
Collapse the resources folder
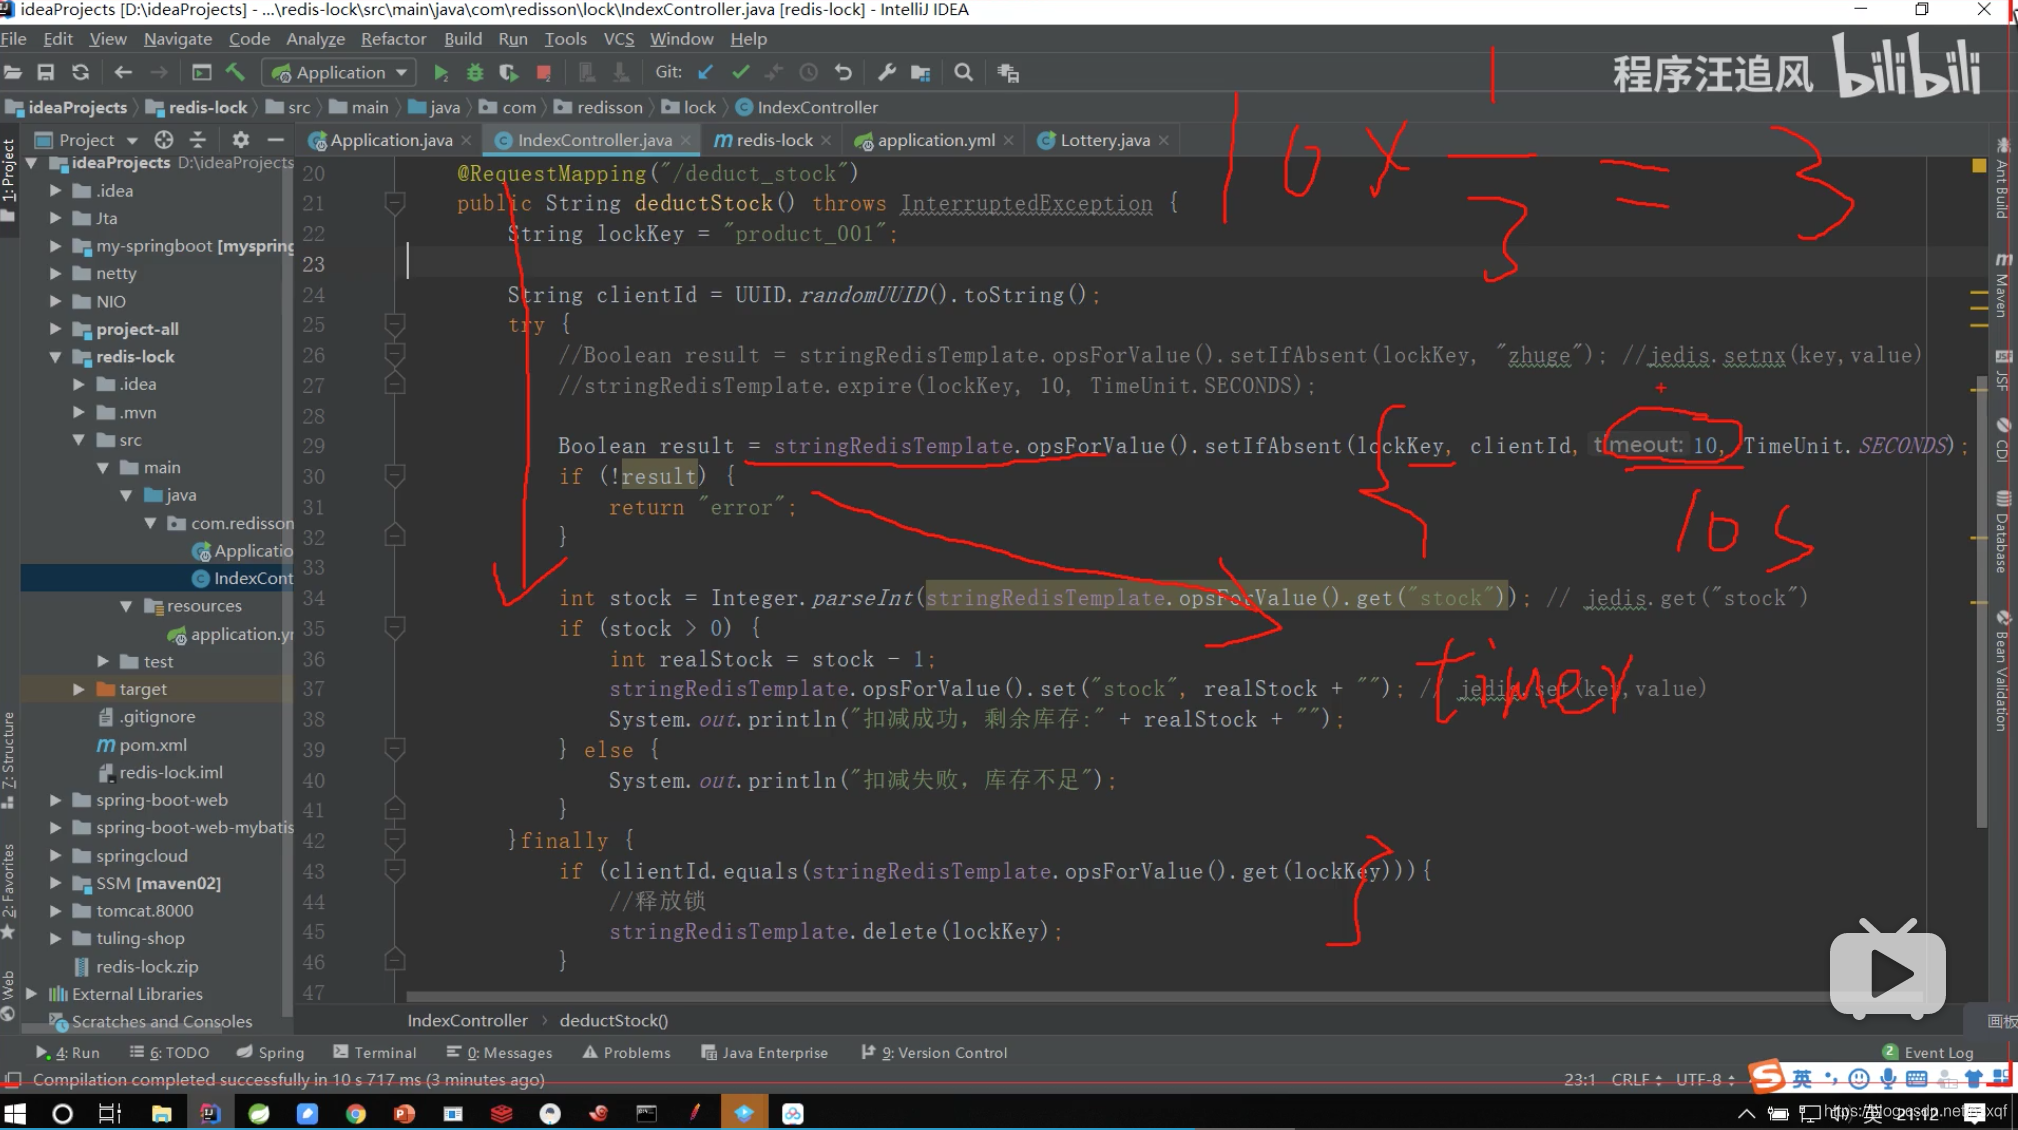tap(126, 606)
